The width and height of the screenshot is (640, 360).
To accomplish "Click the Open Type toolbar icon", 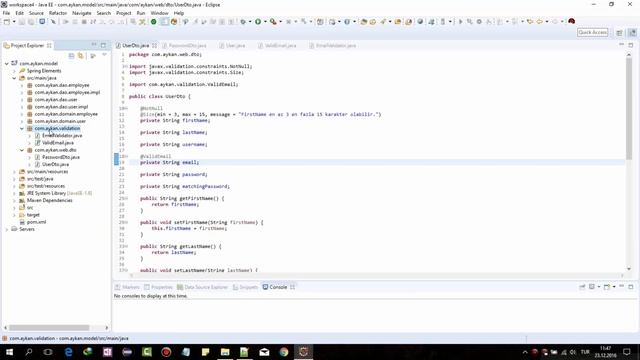I will coord(364,22).
